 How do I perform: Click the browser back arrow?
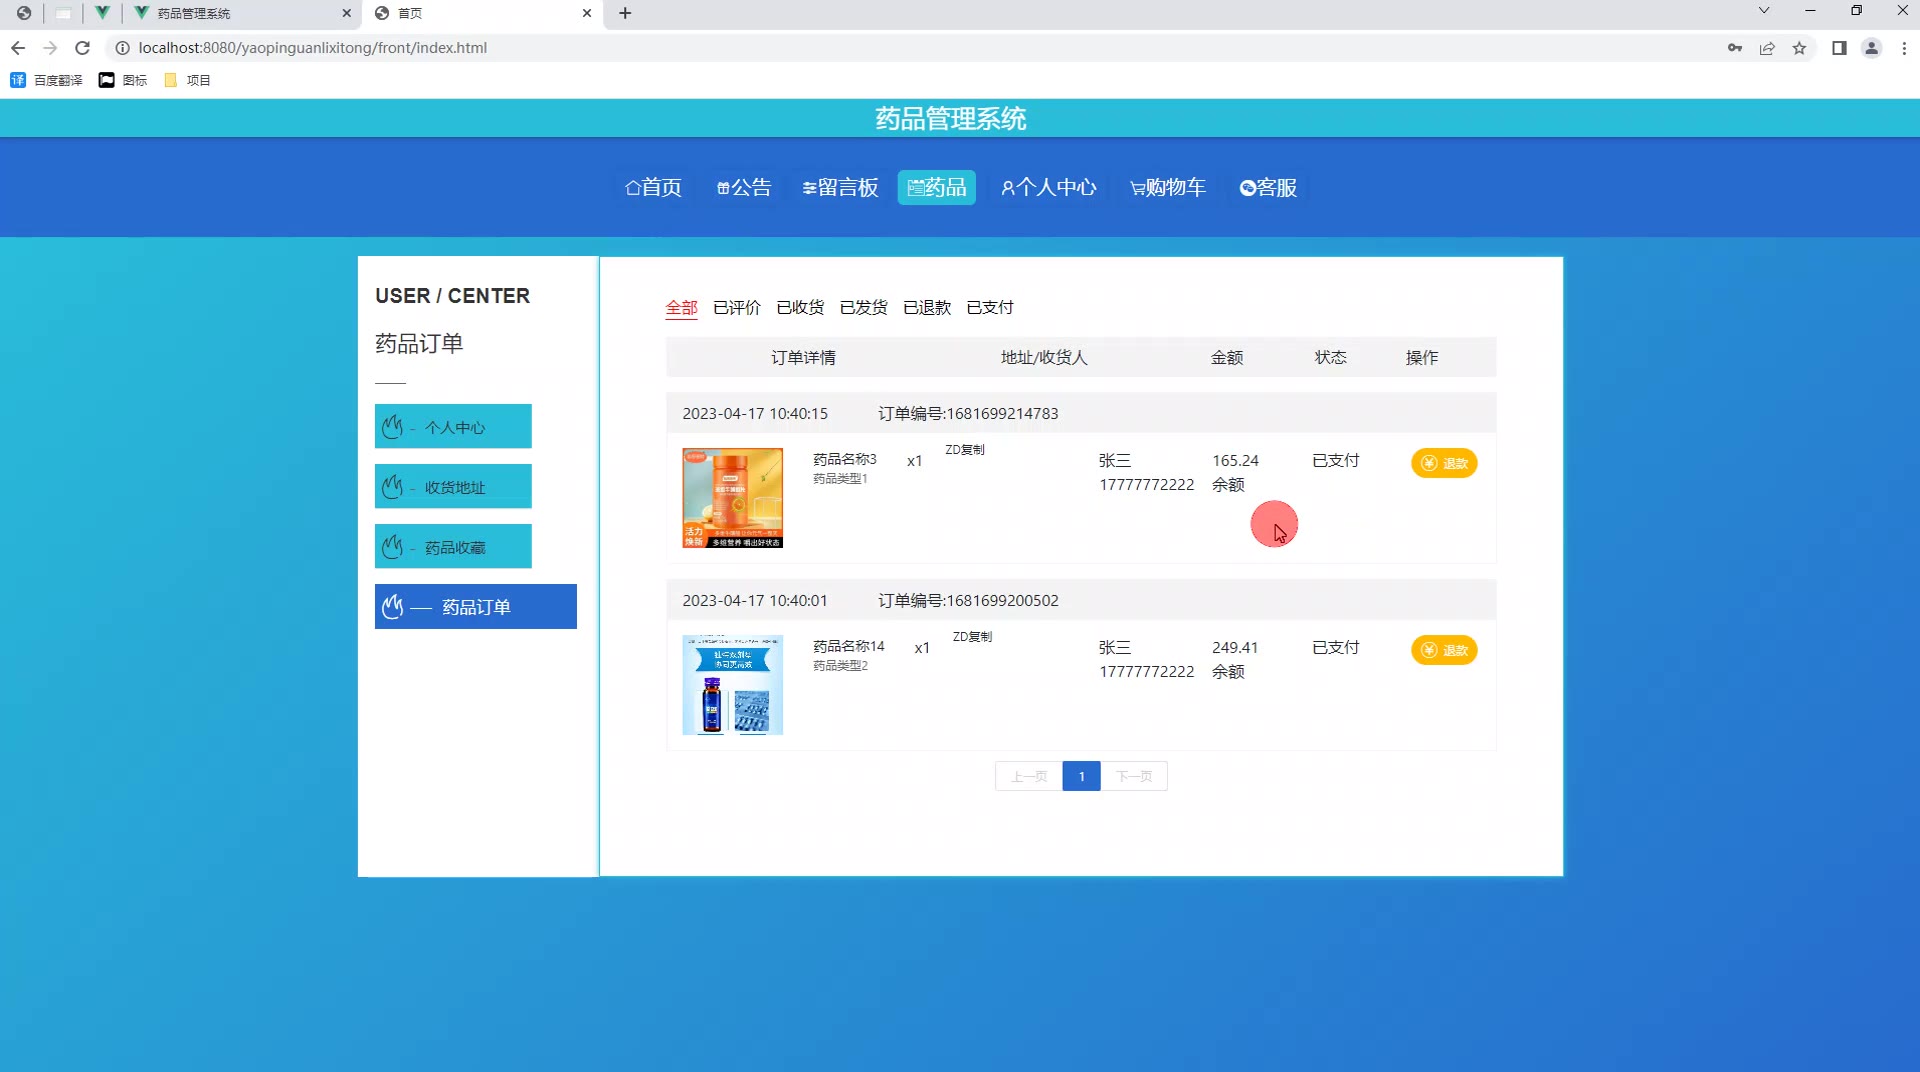pos(18,48)
